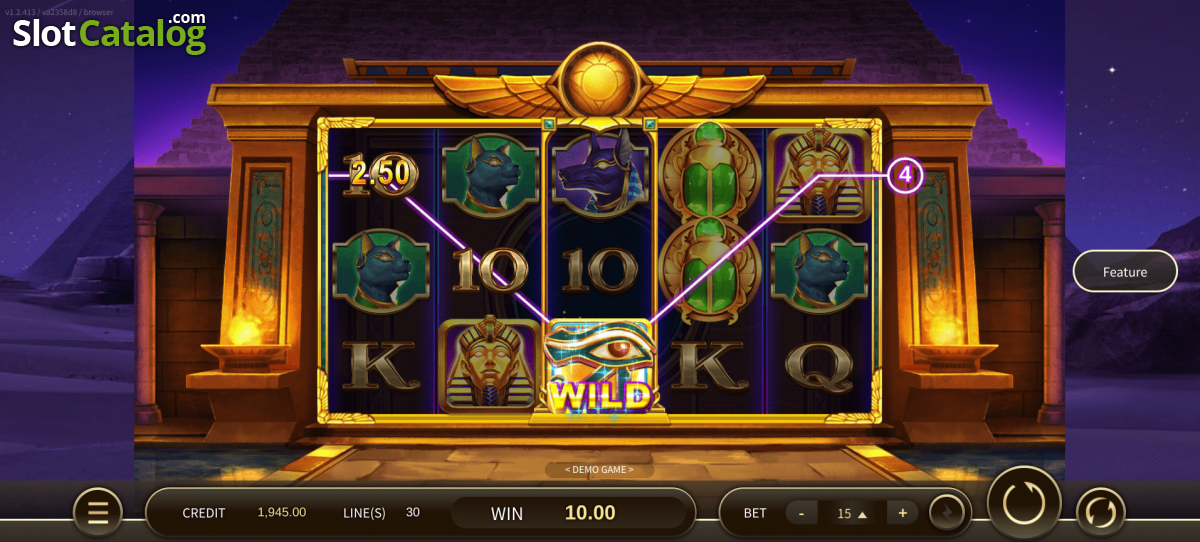Click the payline 4 marker
The image size is (1200, 542).
tap(905, 176)
